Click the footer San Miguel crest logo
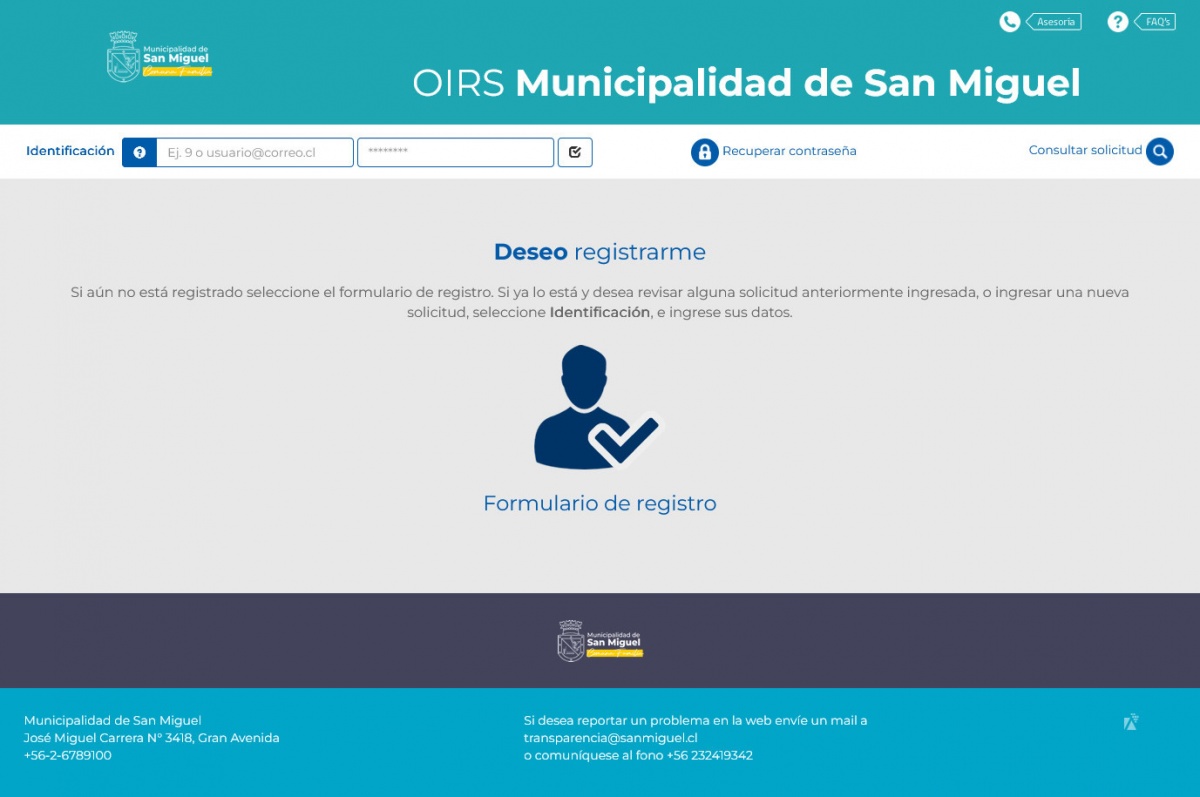 (600, 640)
